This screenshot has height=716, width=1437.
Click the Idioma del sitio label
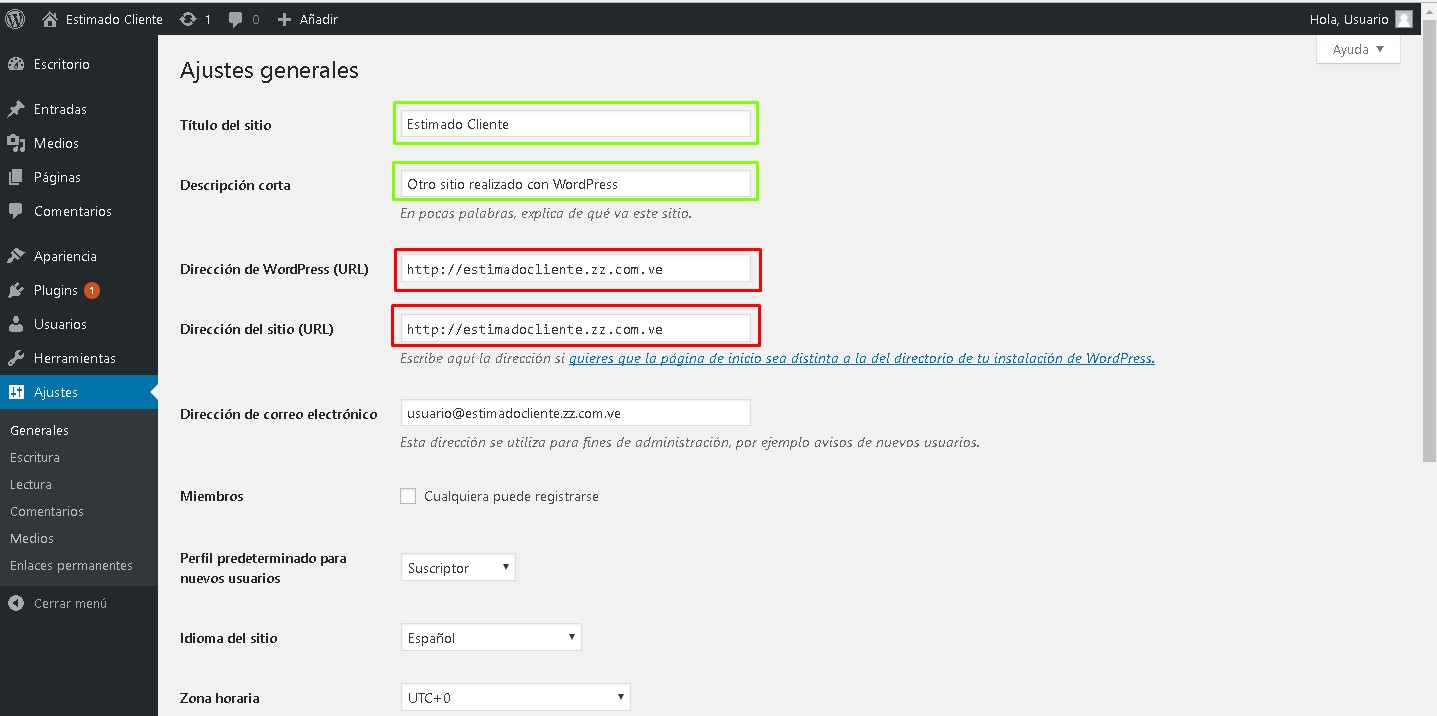coord(228,638)
